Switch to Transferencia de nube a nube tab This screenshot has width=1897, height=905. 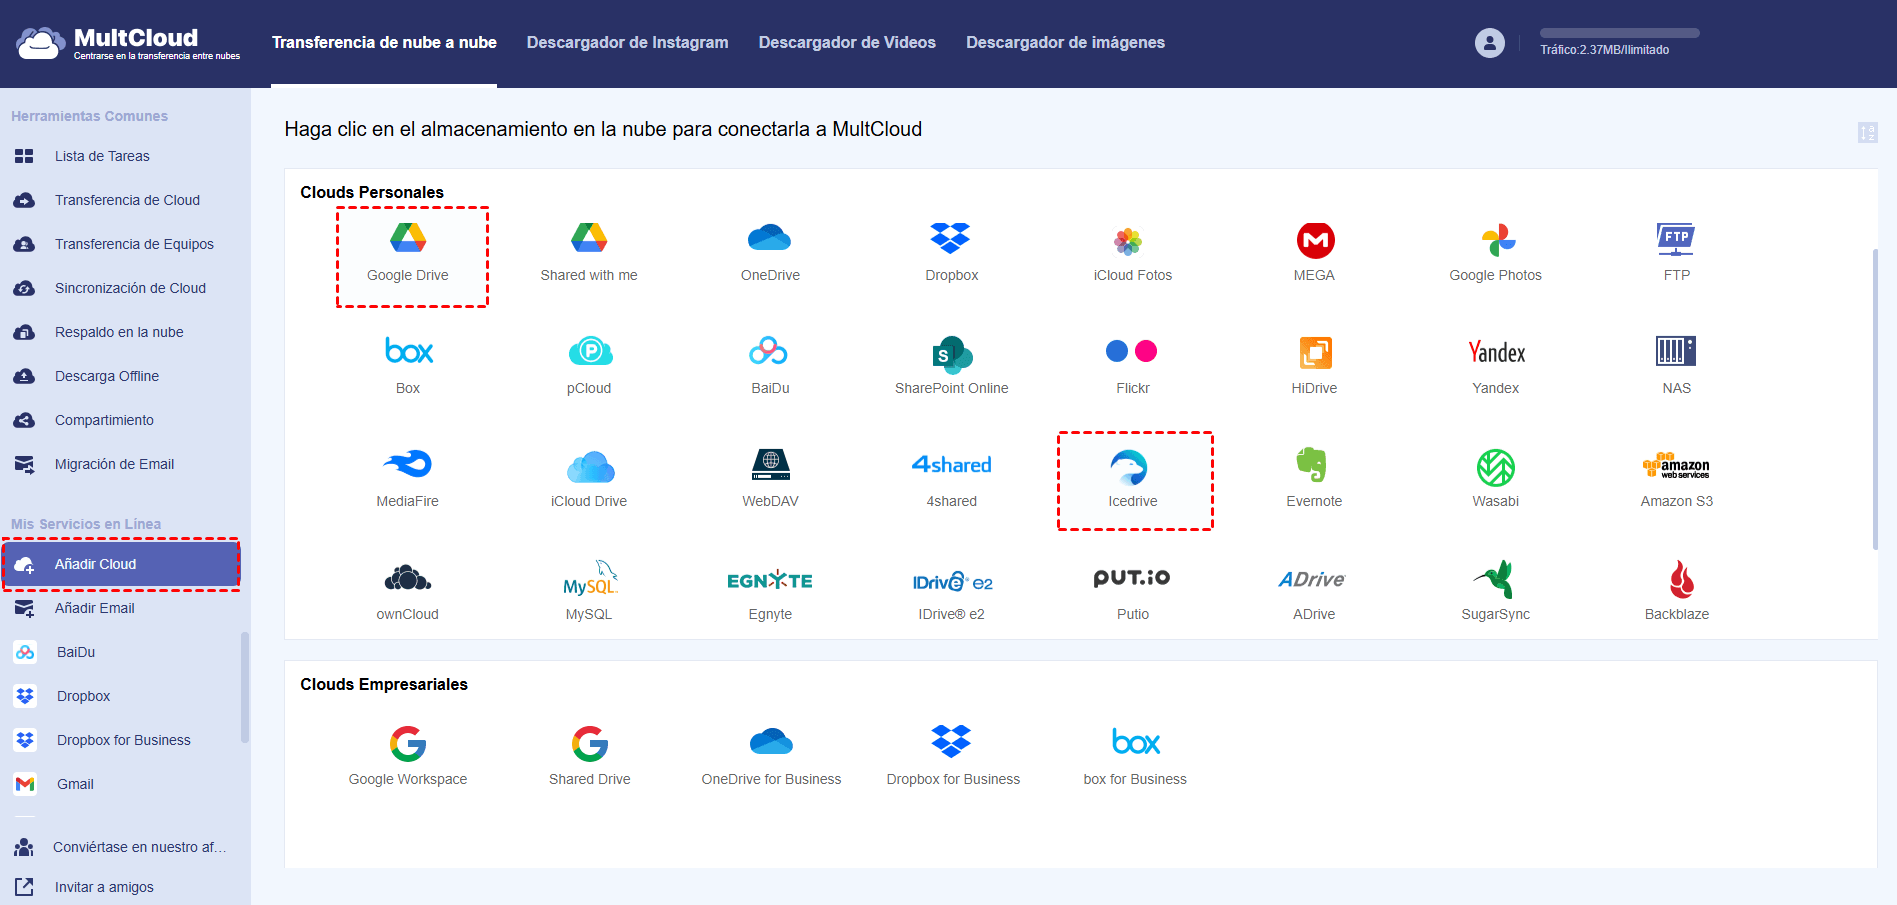(x=384, y=42)
